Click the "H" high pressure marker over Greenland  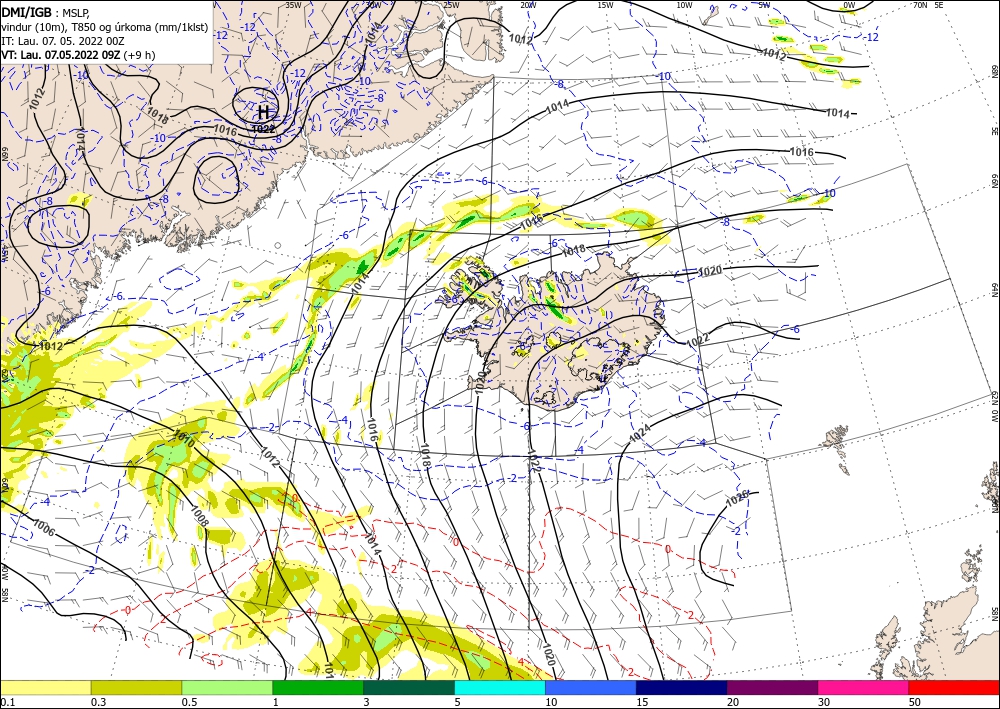(263, 112)
